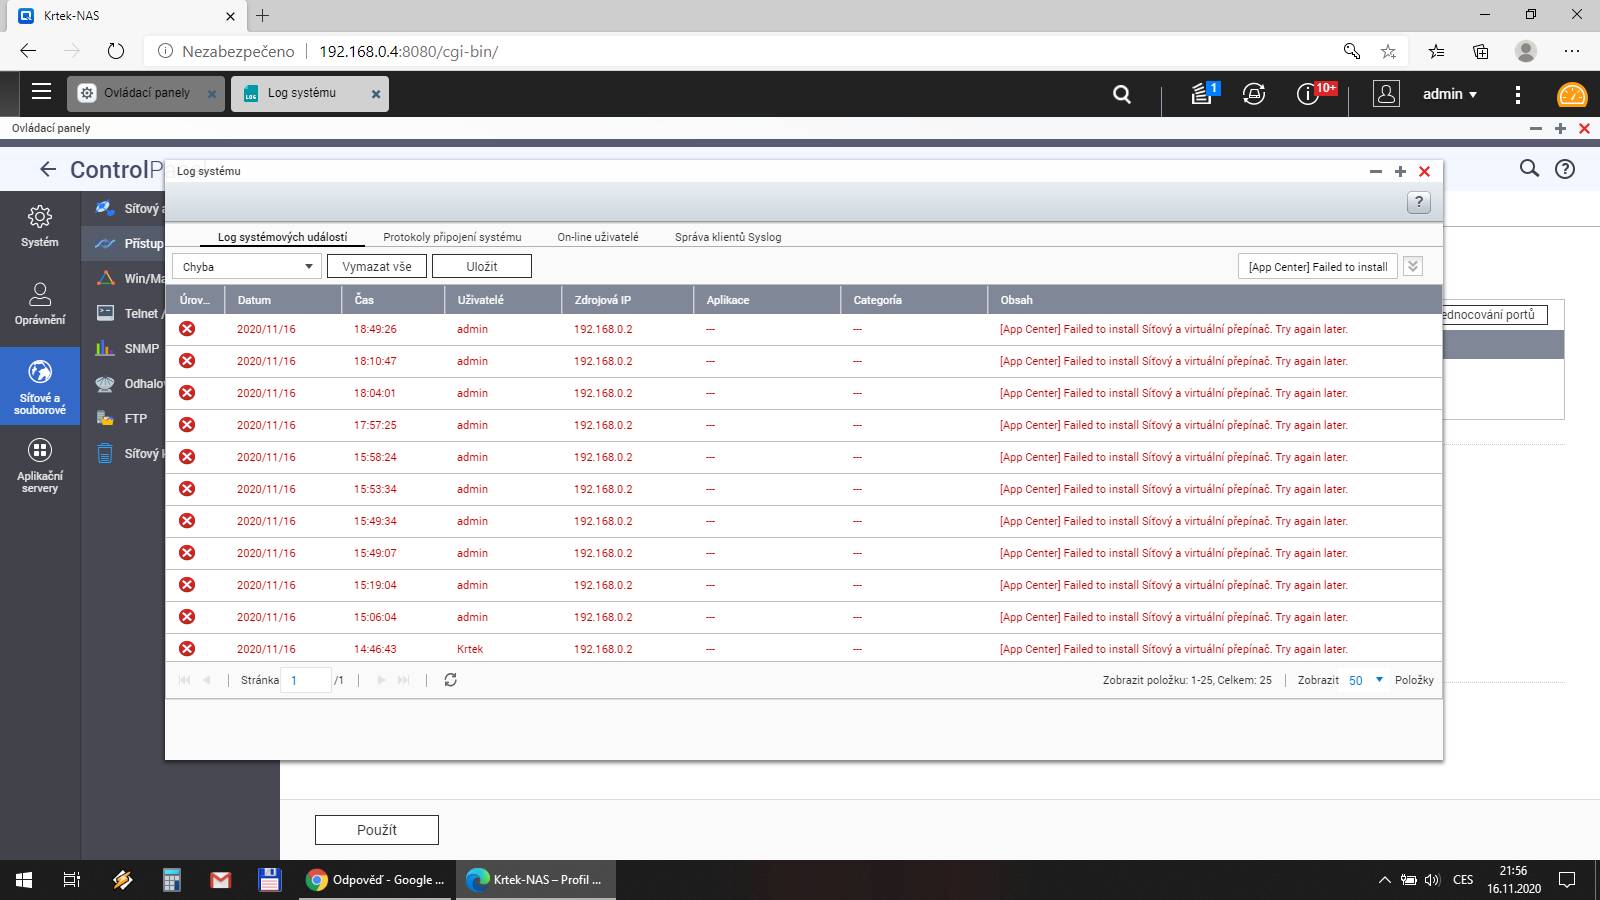Refresh the log list
The width and height of the screenshot is (1600, 900).
click(450, 680)
